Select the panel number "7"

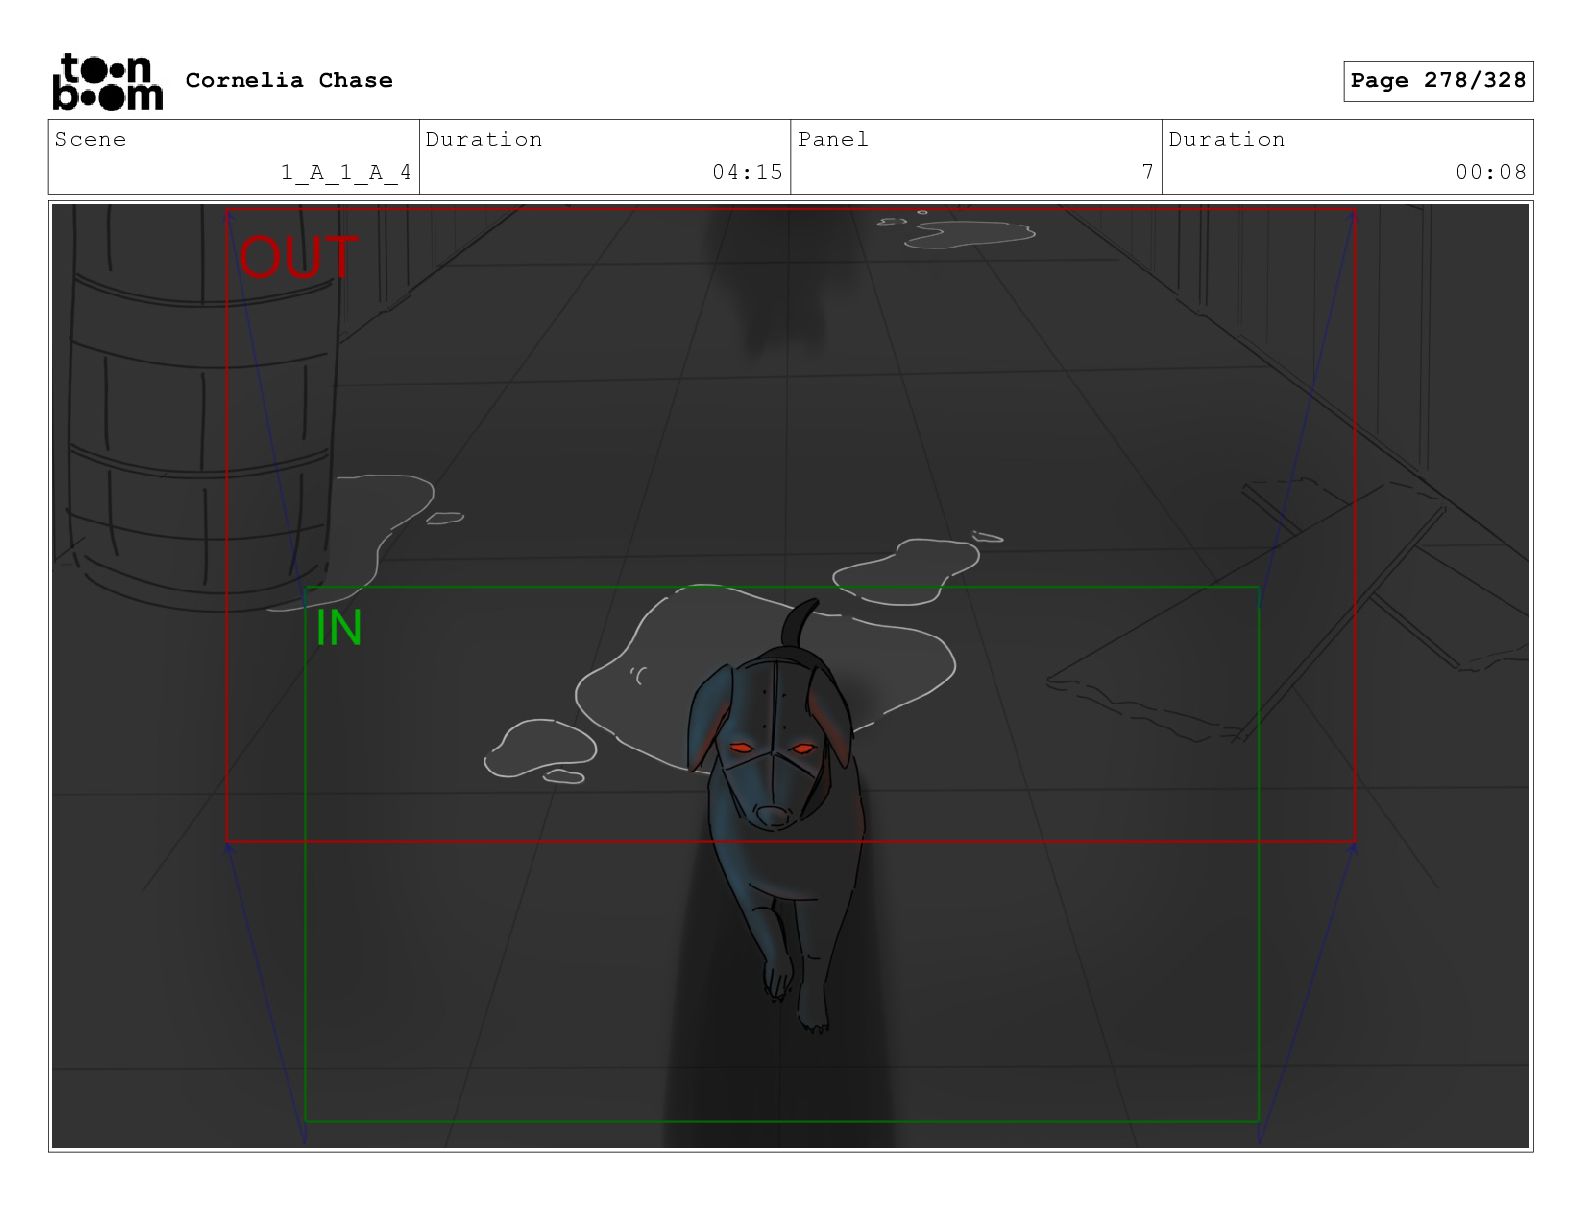1148,172
